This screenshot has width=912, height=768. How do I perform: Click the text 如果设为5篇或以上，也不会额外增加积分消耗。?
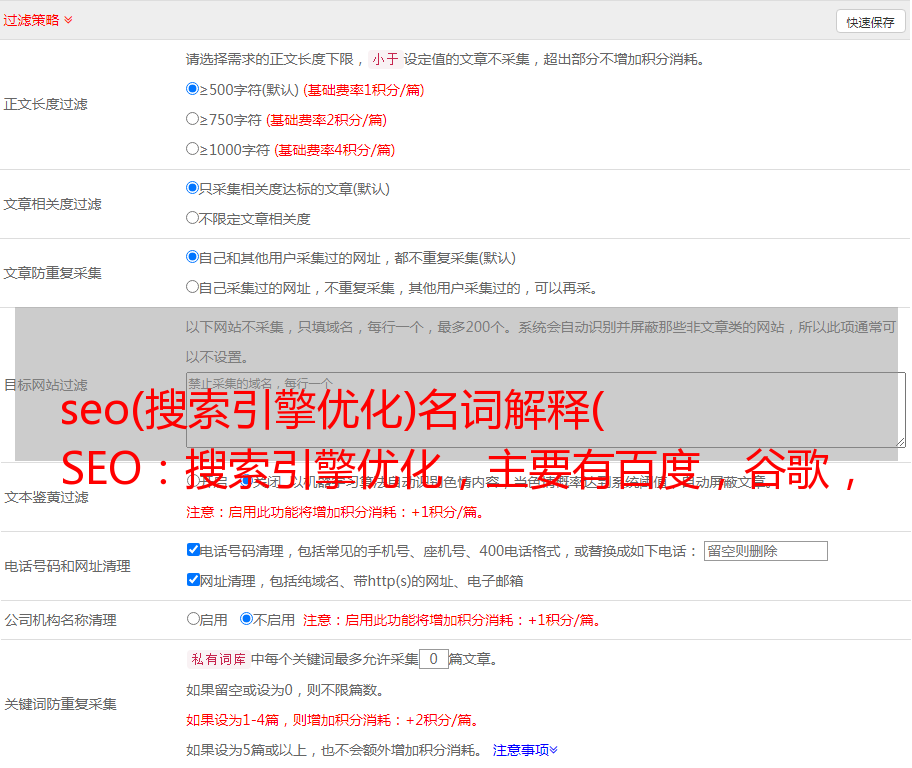tap(334, 751)
